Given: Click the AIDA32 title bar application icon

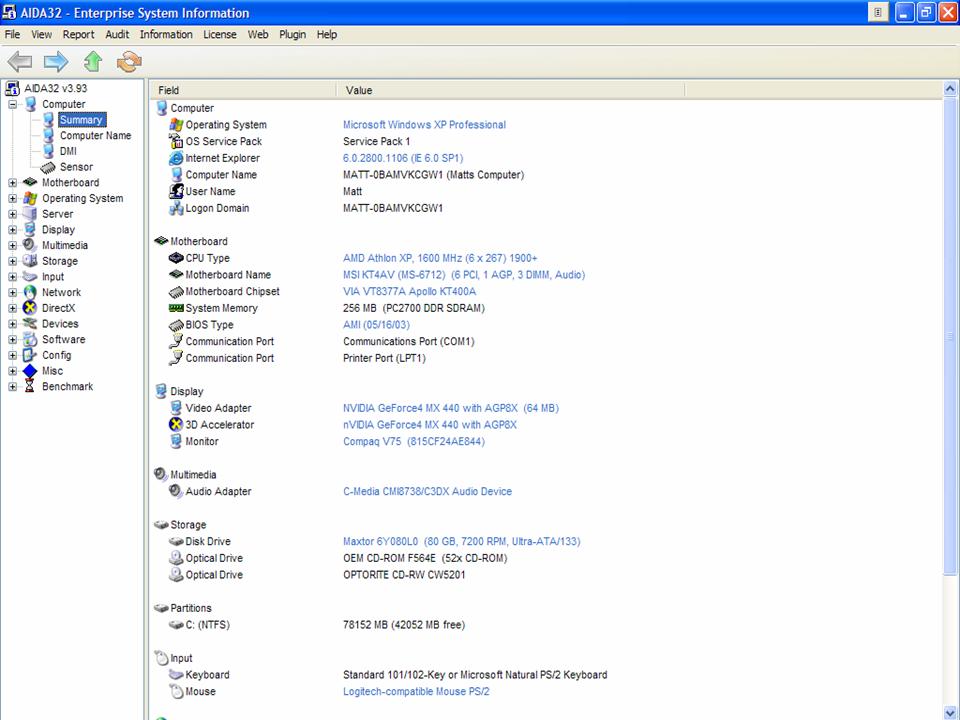Looking at the screenshot, I should click(9, 12).
